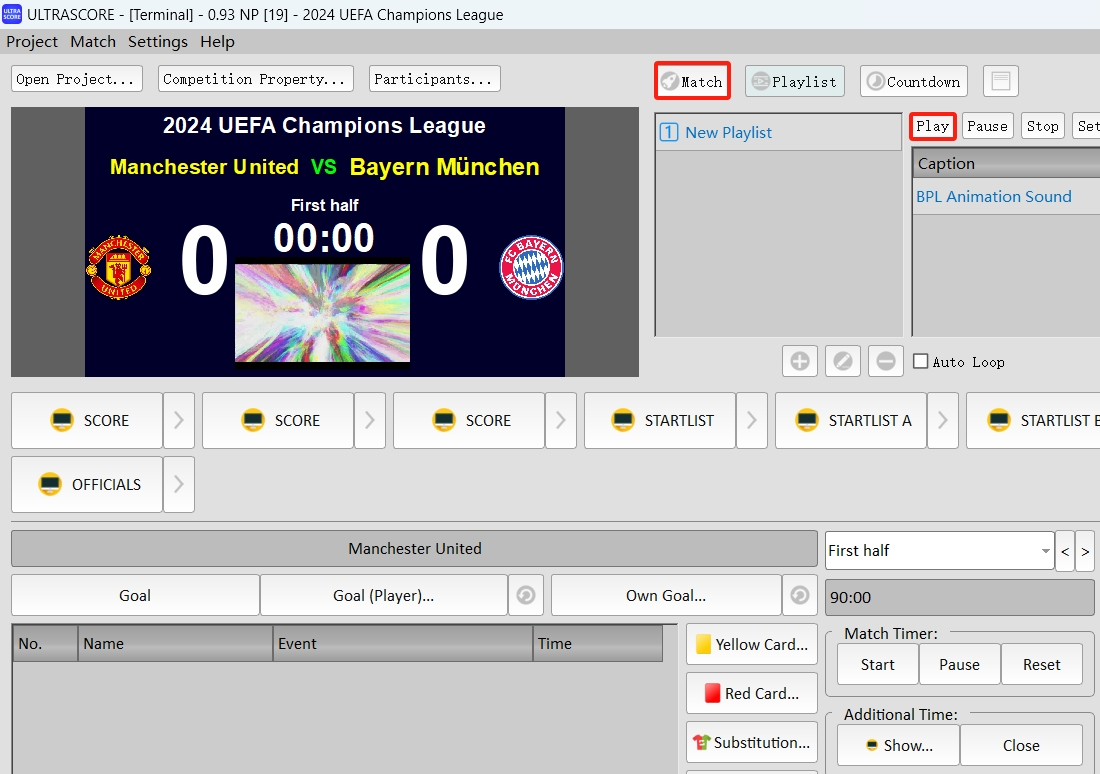Image resolution: width=1100 pixels, height=774 pixels.
Task: Click the remove playlist minus icon
Action: click(x=886, y=361)
